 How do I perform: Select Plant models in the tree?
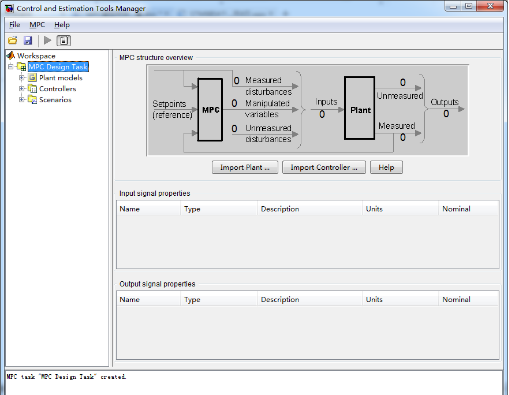pos(61,78)
